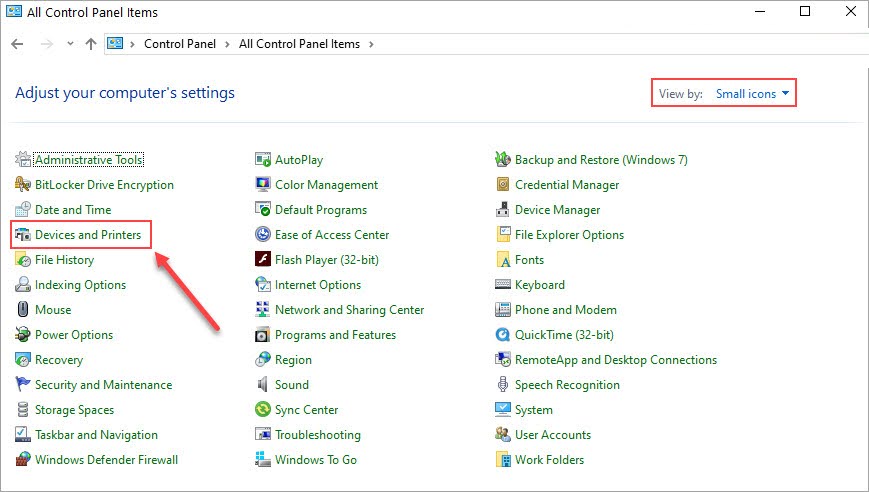Click the User Accounts link
The height and width of the screenshot is (492, 869).
pos(552,435)
